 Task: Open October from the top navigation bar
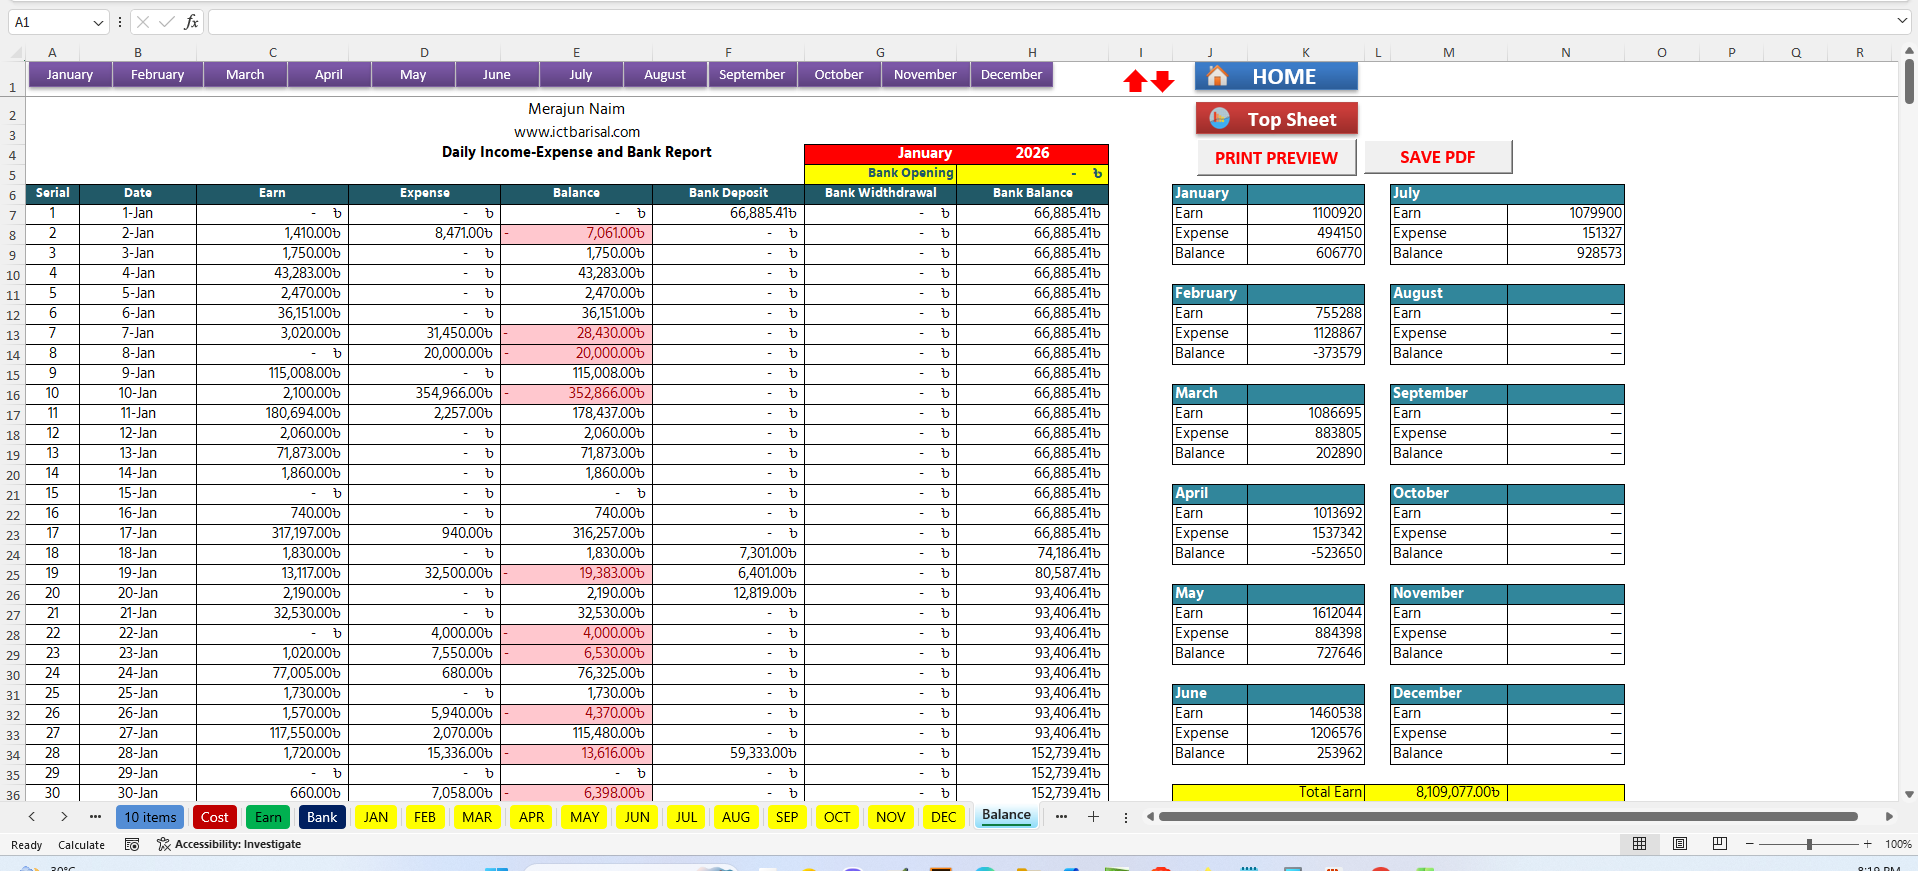pos(839,75)
